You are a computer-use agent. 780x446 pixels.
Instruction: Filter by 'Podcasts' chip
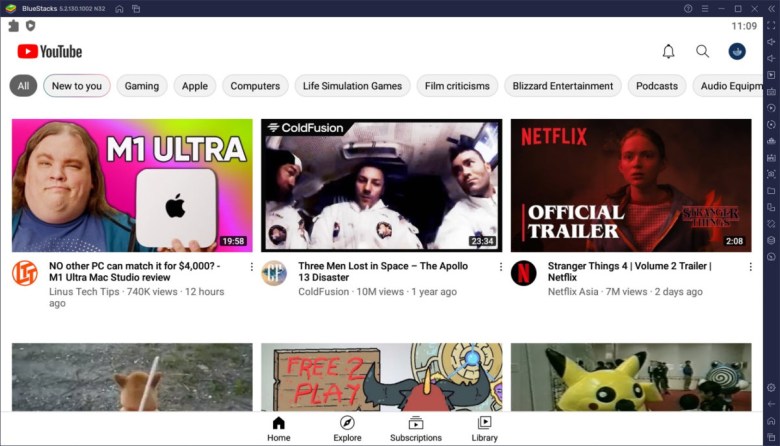click(x=657, y=86)
